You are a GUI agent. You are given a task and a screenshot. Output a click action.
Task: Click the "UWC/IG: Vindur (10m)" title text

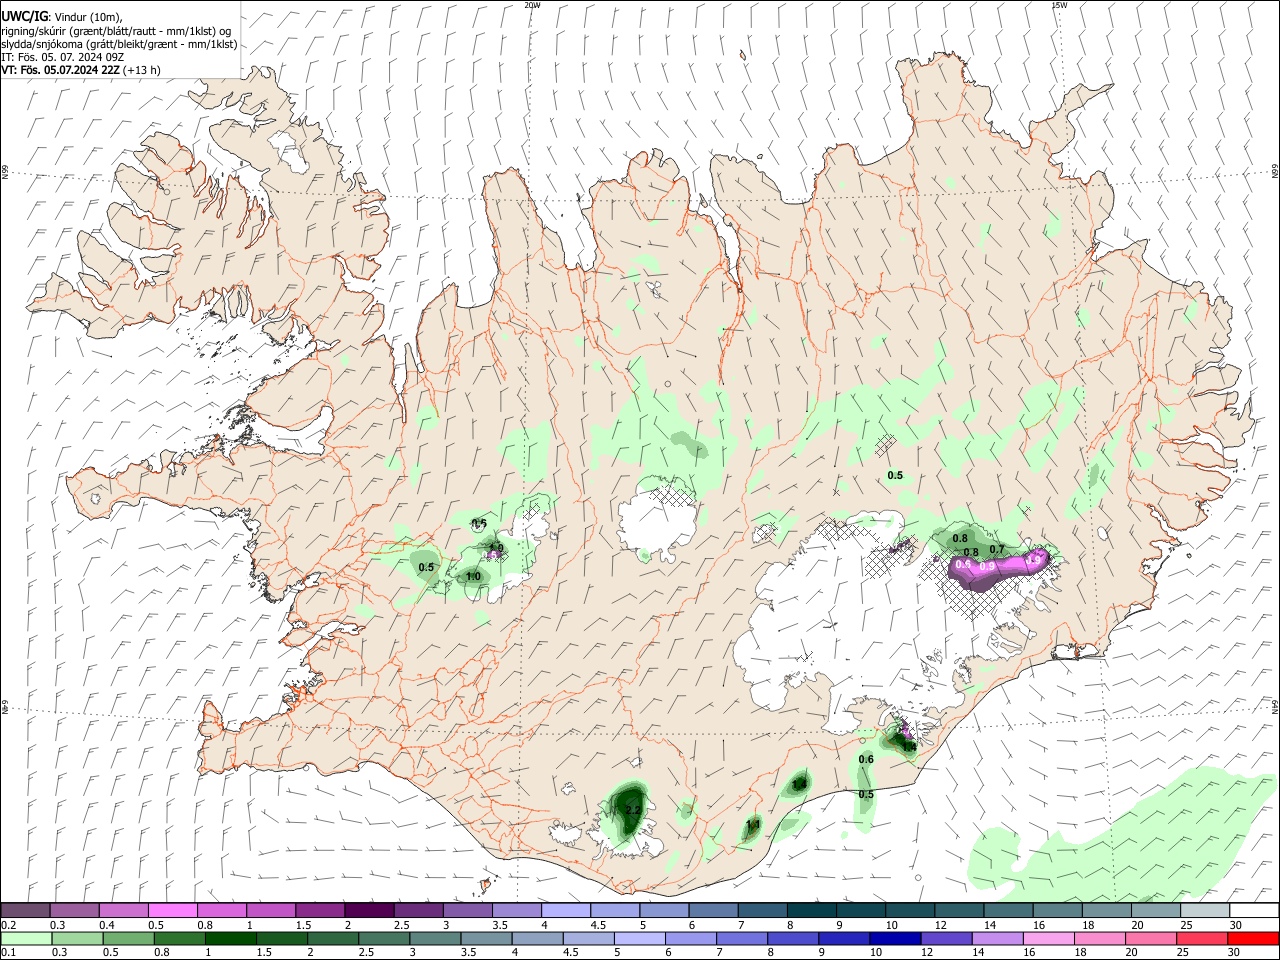(x=62, y=17)
